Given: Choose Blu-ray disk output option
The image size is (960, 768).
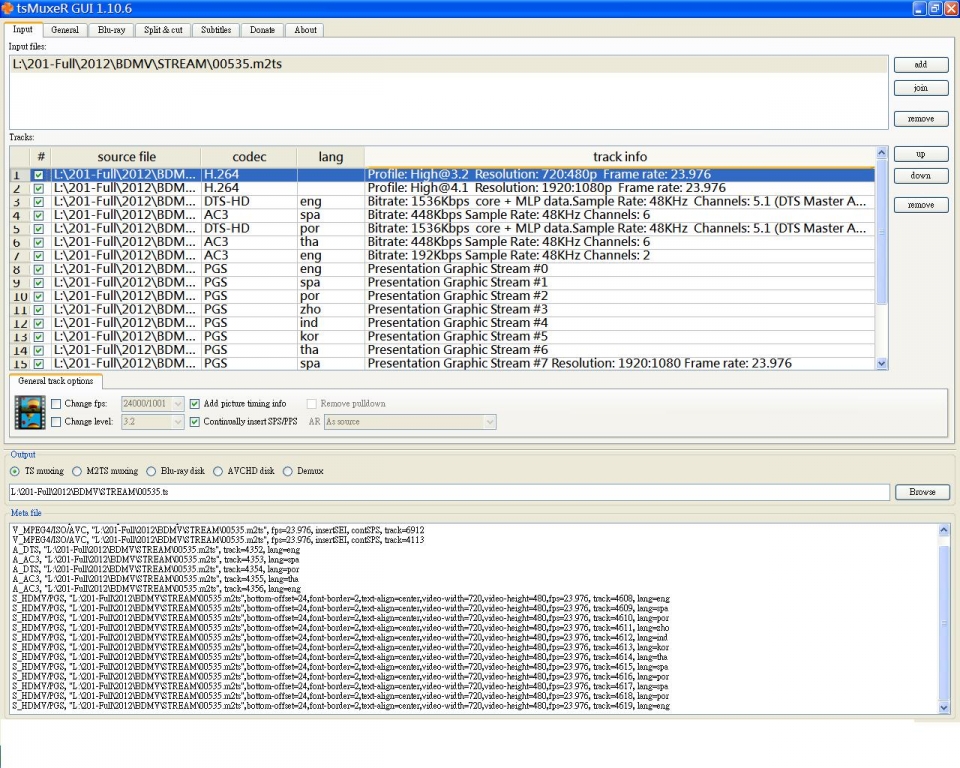Looking at the screenshot, I should (x=152, y=471).
